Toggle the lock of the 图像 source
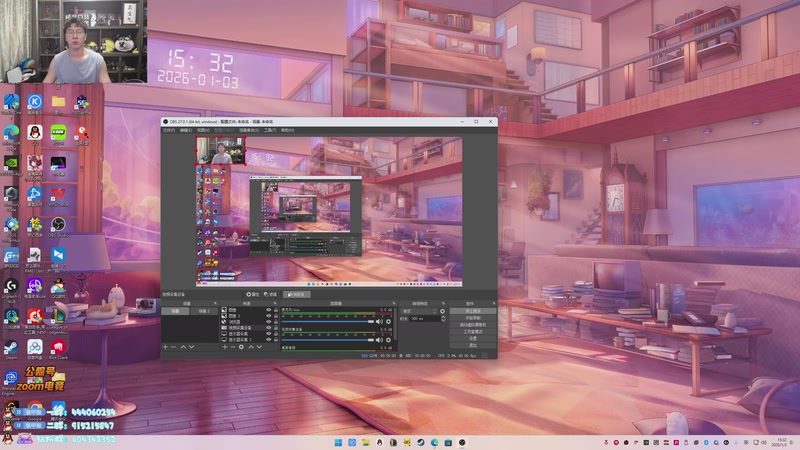The image size is (800, 450). [x=276, y=310]
